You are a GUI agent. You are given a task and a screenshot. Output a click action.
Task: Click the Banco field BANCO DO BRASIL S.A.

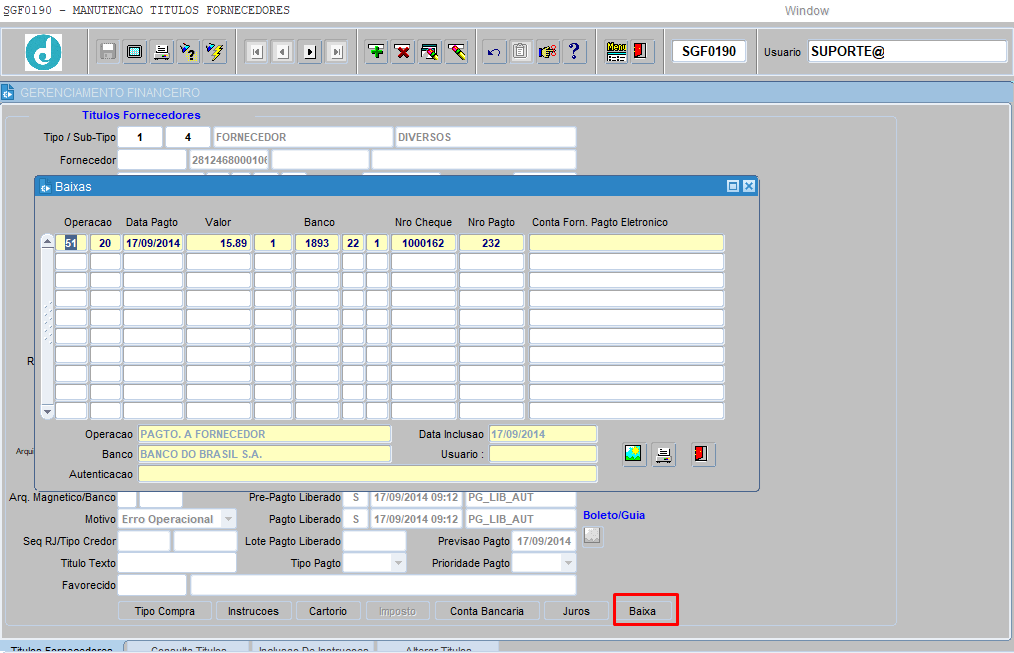264,454
